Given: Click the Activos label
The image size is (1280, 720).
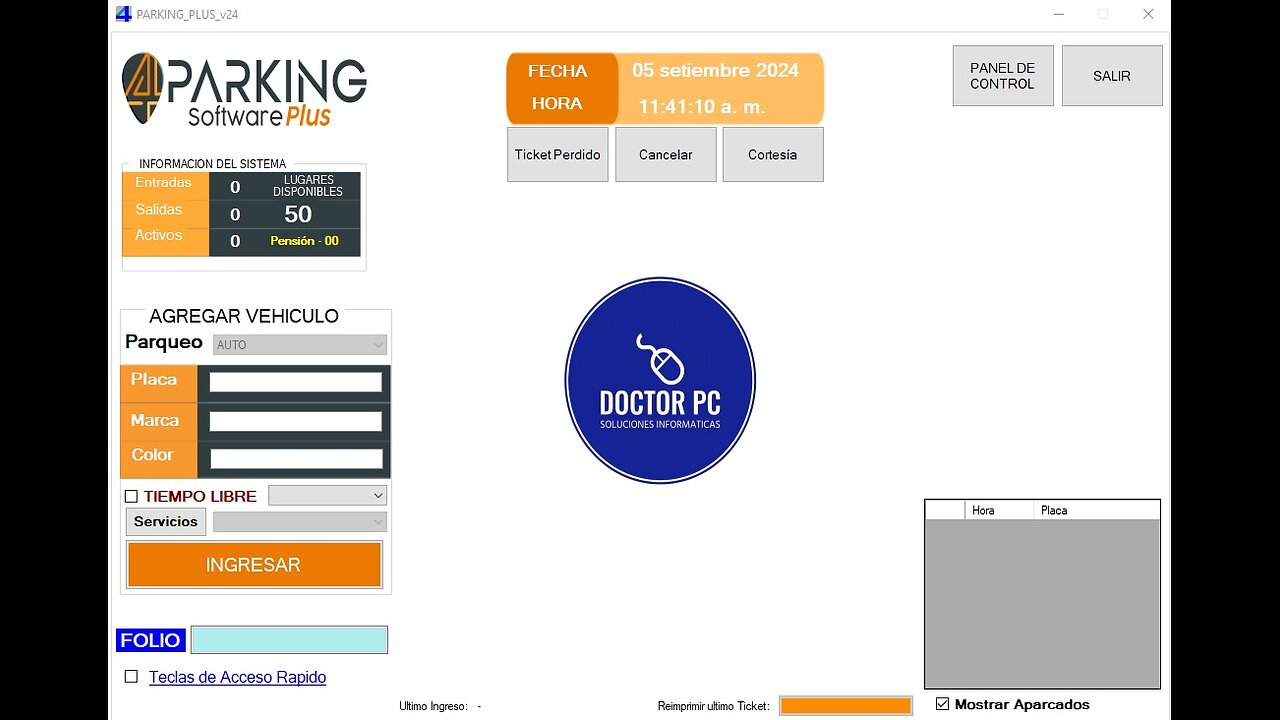Looking at the screenshot, I should click(x=159, y=235).
